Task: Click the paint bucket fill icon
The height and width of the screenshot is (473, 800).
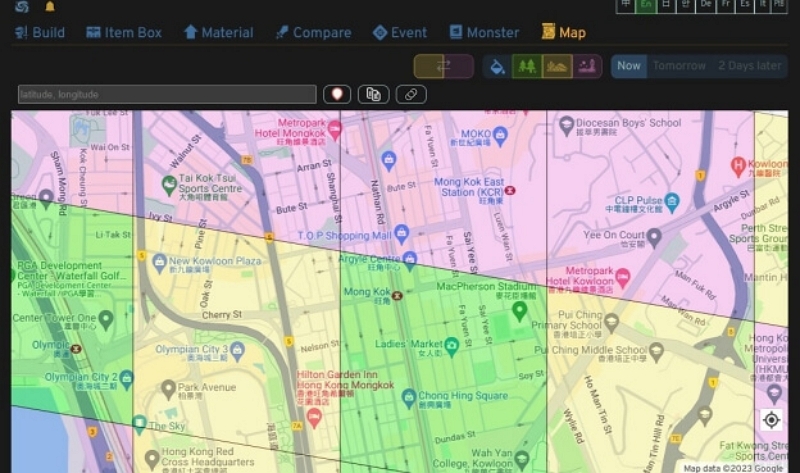Action: (x=497, y=66)
